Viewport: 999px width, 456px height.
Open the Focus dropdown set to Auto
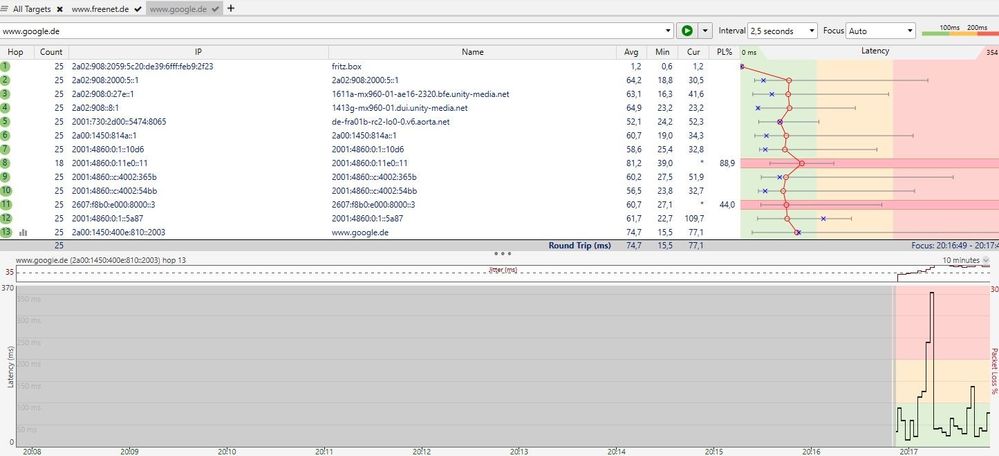click(x=880, y=31)
